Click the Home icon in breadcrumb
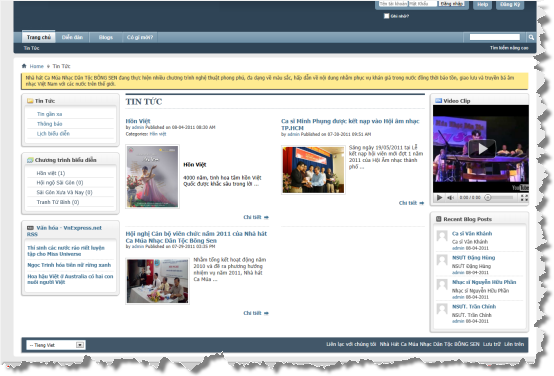The image size is (554, 376). pyautogui.click(x=24, y=66)
